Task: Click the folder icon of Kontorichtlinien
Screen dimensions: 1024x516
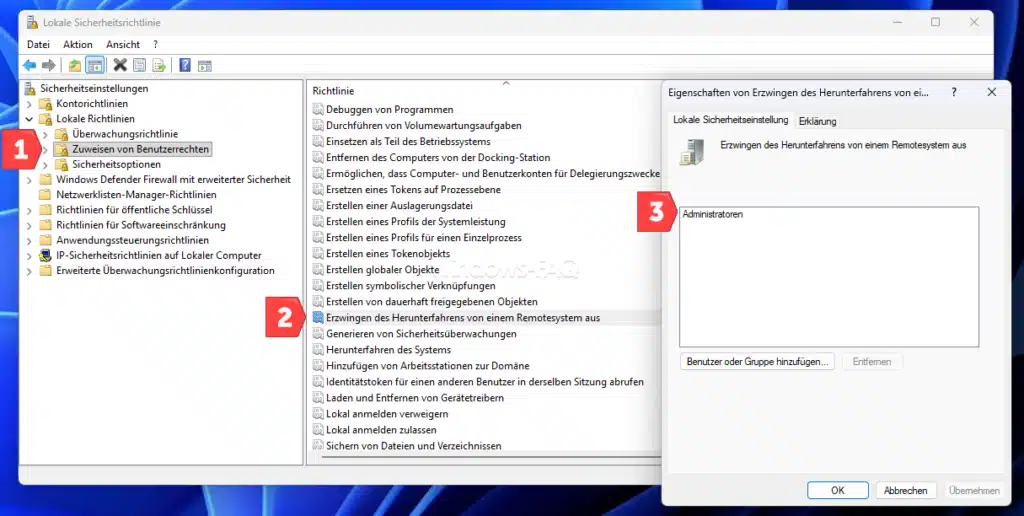Action: (x=45, y=103)
